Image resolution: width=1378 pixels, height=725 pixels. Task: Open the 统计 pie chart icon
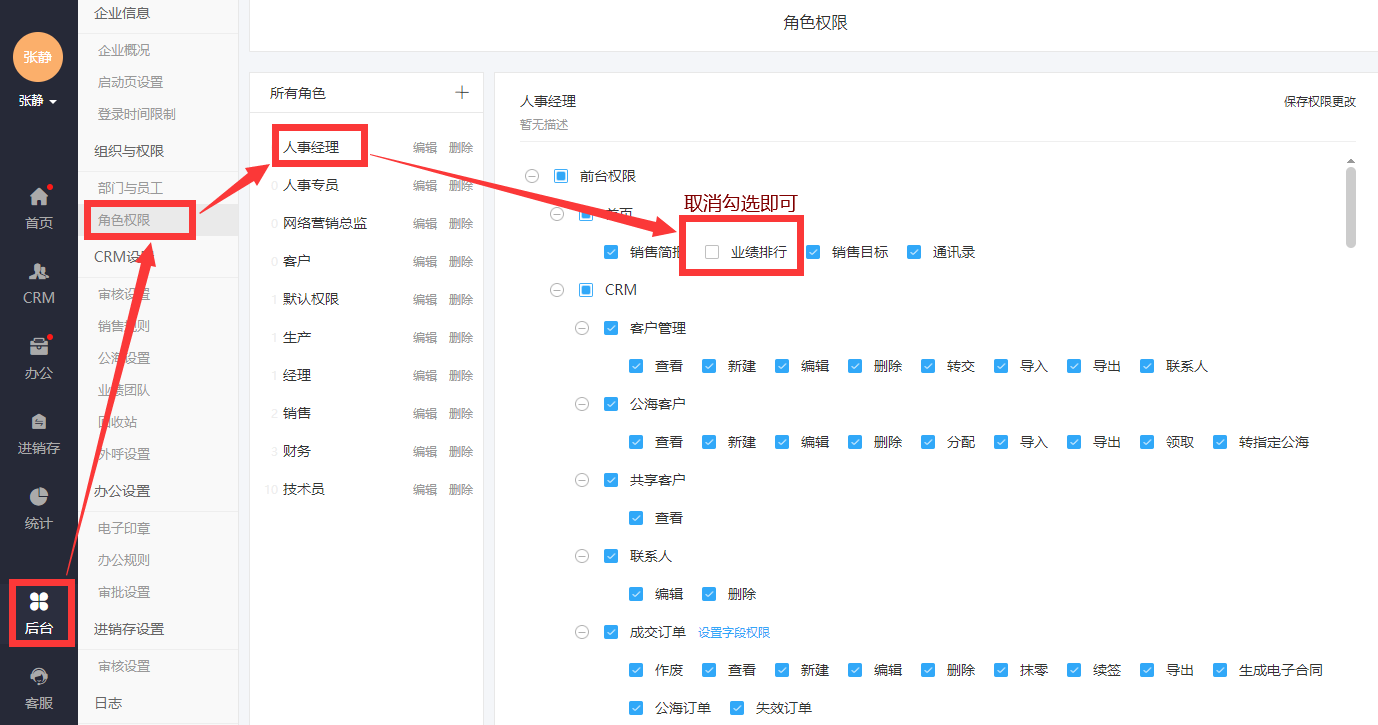[39, 497]
